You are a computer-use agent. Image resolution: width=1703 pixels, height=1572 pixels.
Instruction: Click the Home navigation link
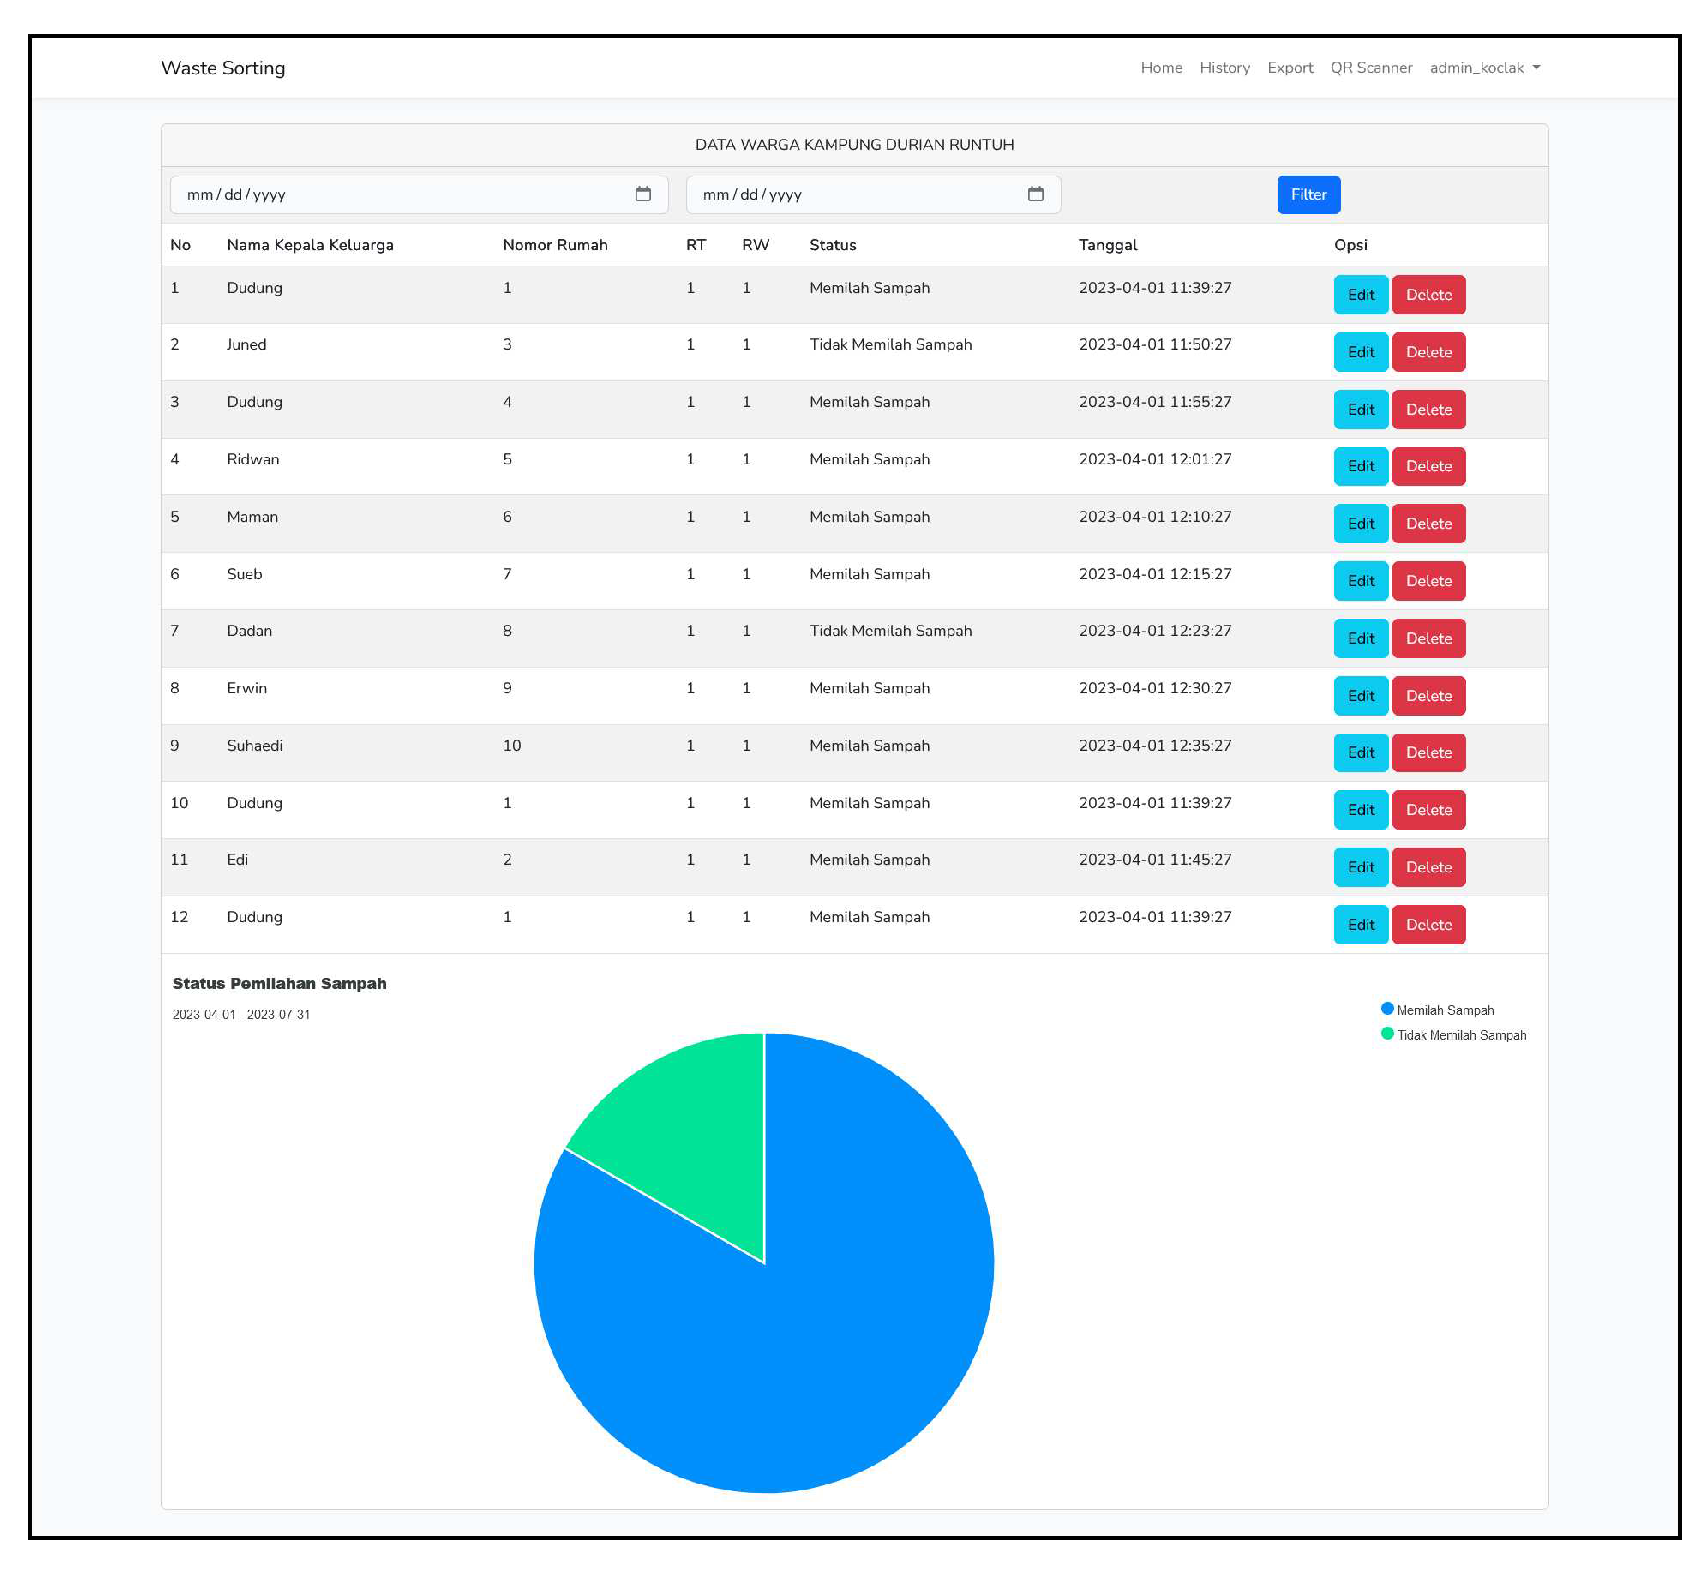click(1161, 68)
